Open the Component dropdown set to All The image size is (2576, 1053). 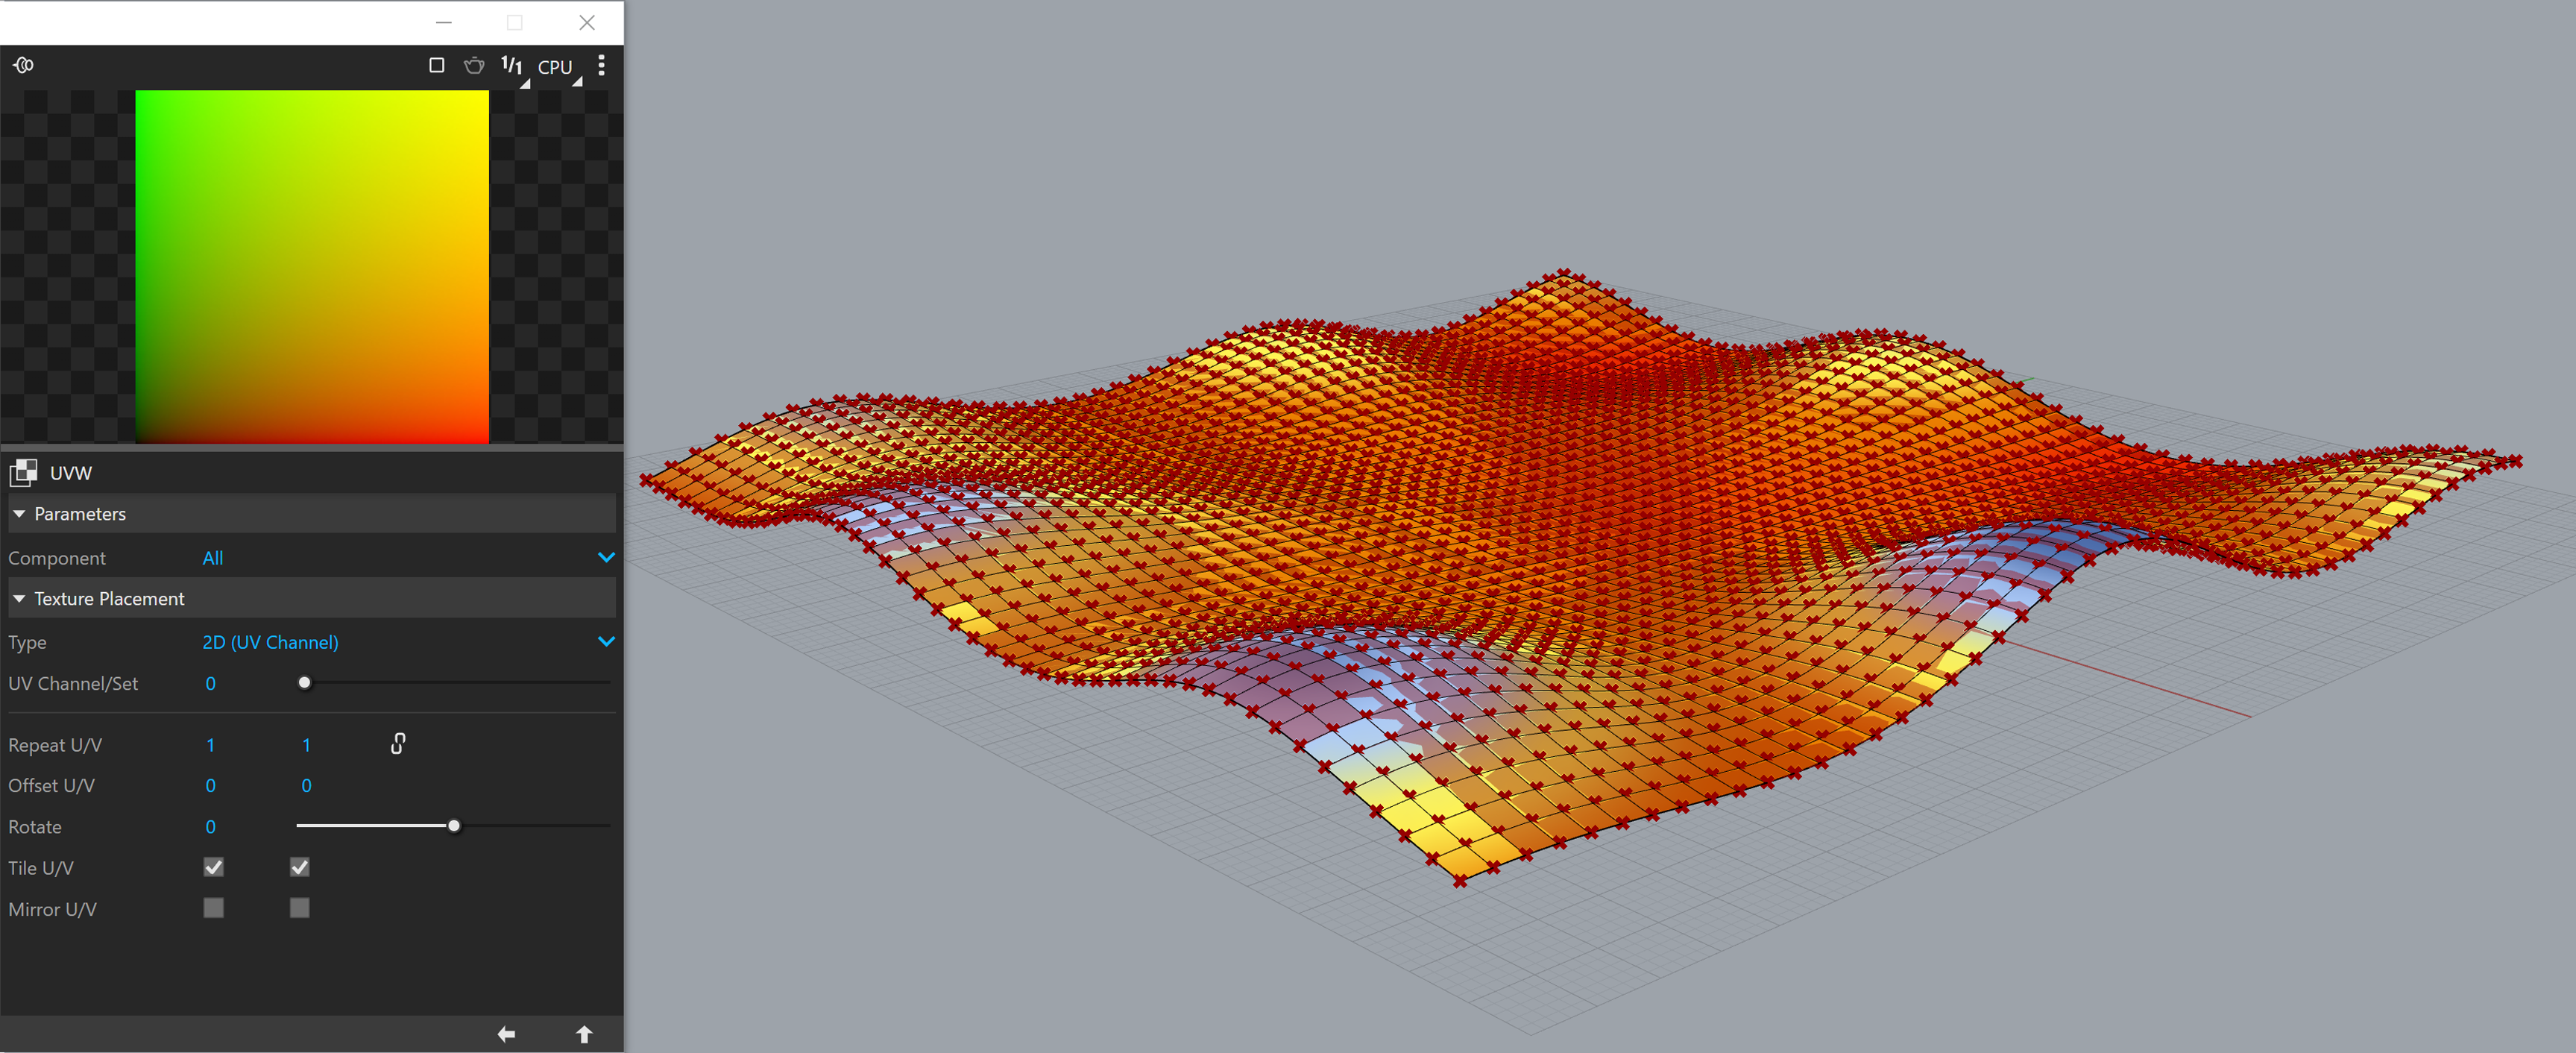tap(408, 558)
